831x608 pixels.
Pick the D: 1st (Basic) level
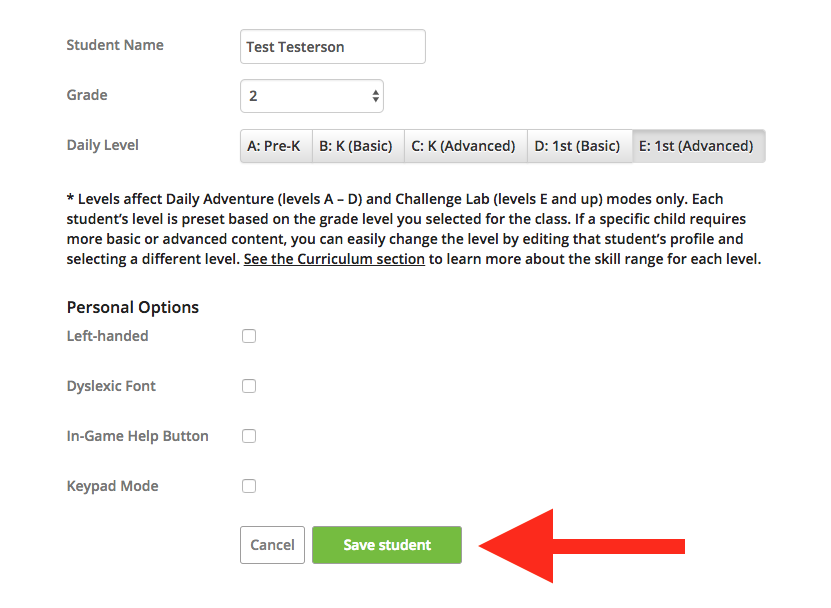click(x=579, y=146)
